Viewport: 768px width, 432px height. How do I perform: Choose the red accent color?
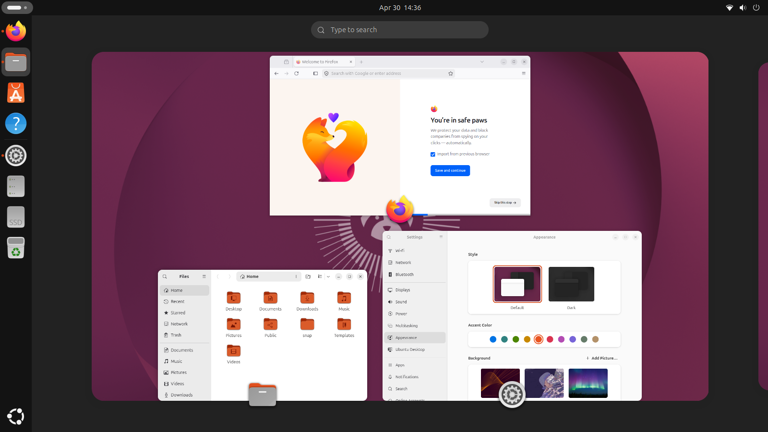click(550, 339)
